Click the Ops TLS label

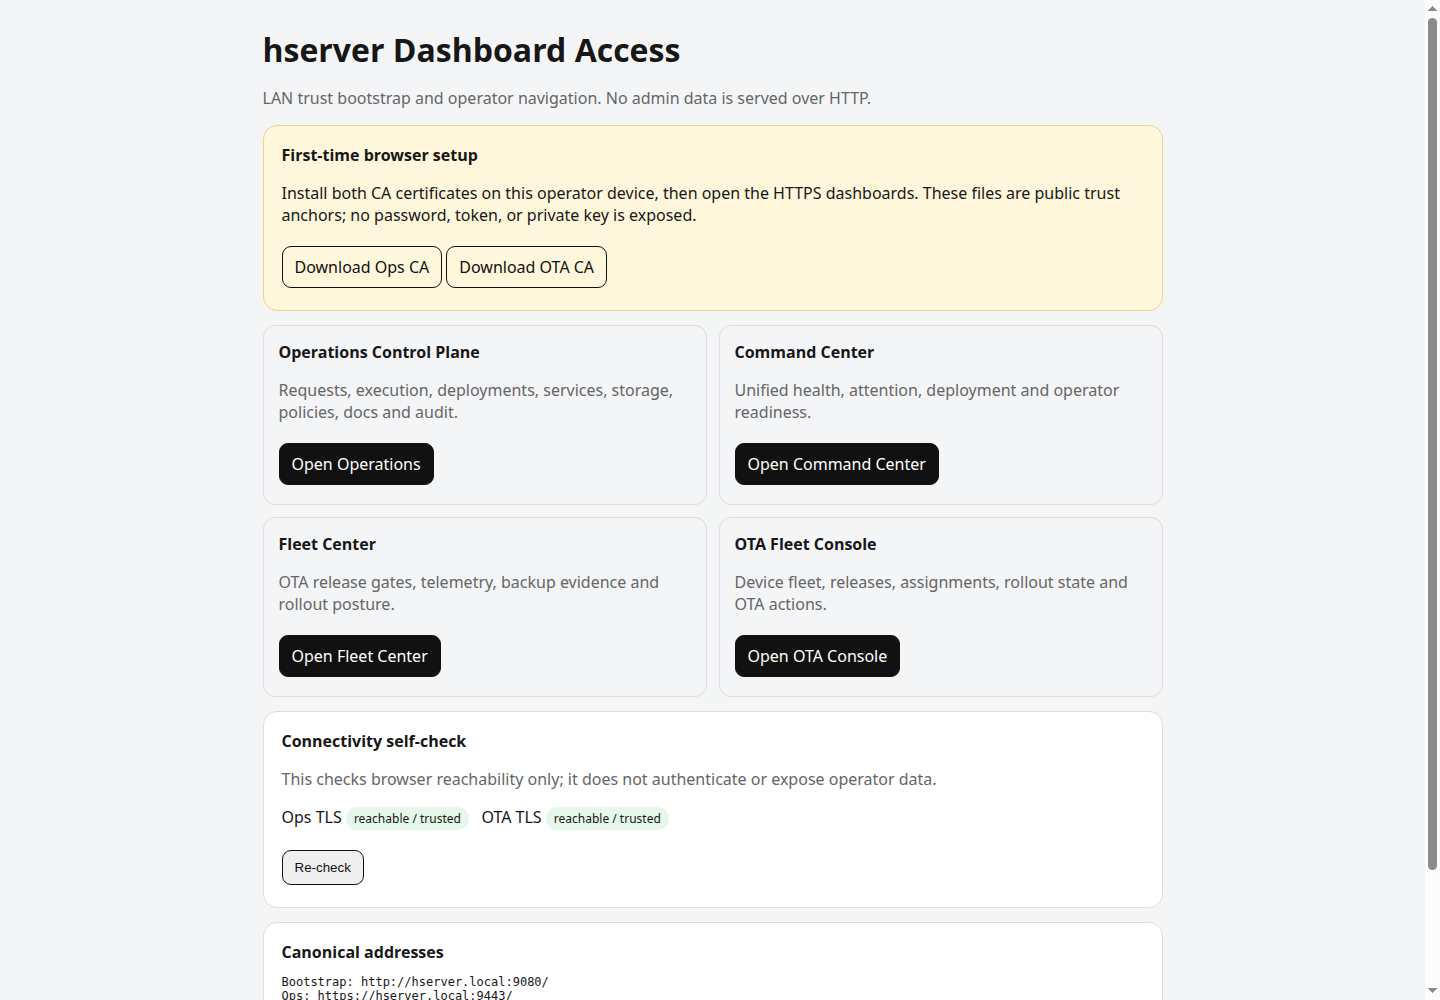point(311,817)
